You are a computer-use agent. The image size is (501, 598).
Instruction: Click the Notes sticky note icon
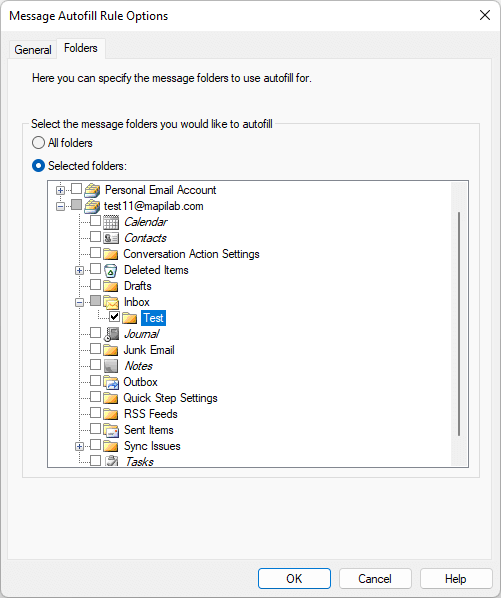pyautogui.click(x=111, y=366)
